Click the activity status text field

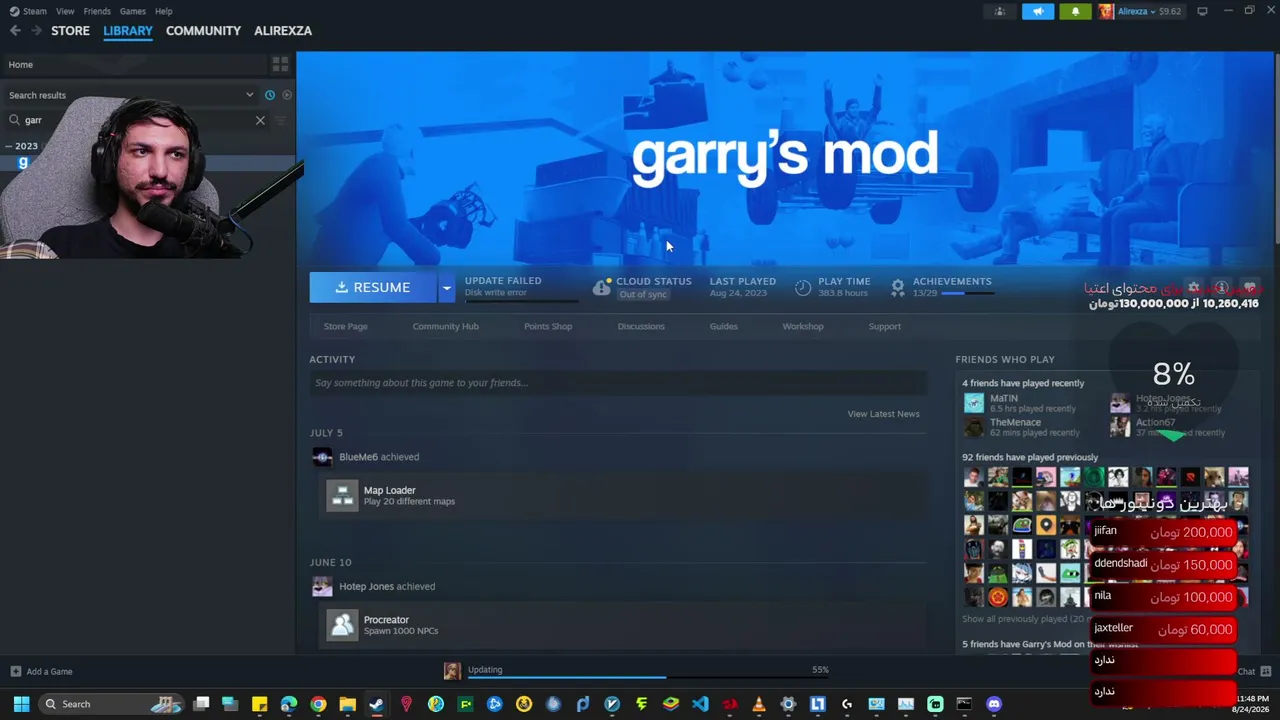click(618, 383)
